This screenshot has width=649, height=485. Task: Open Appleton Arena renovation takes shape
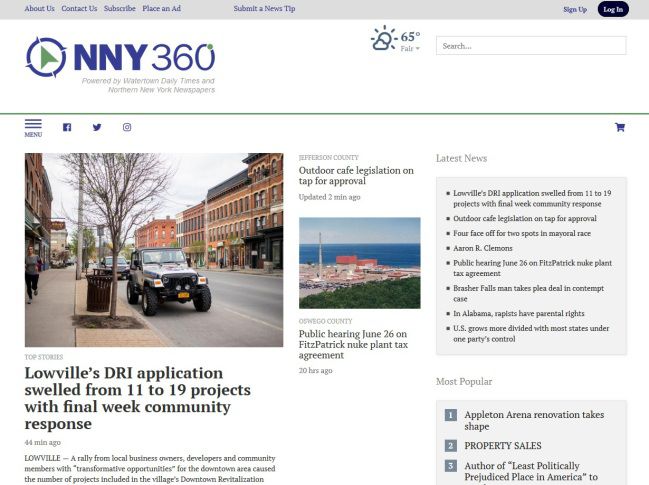[534, 420]
